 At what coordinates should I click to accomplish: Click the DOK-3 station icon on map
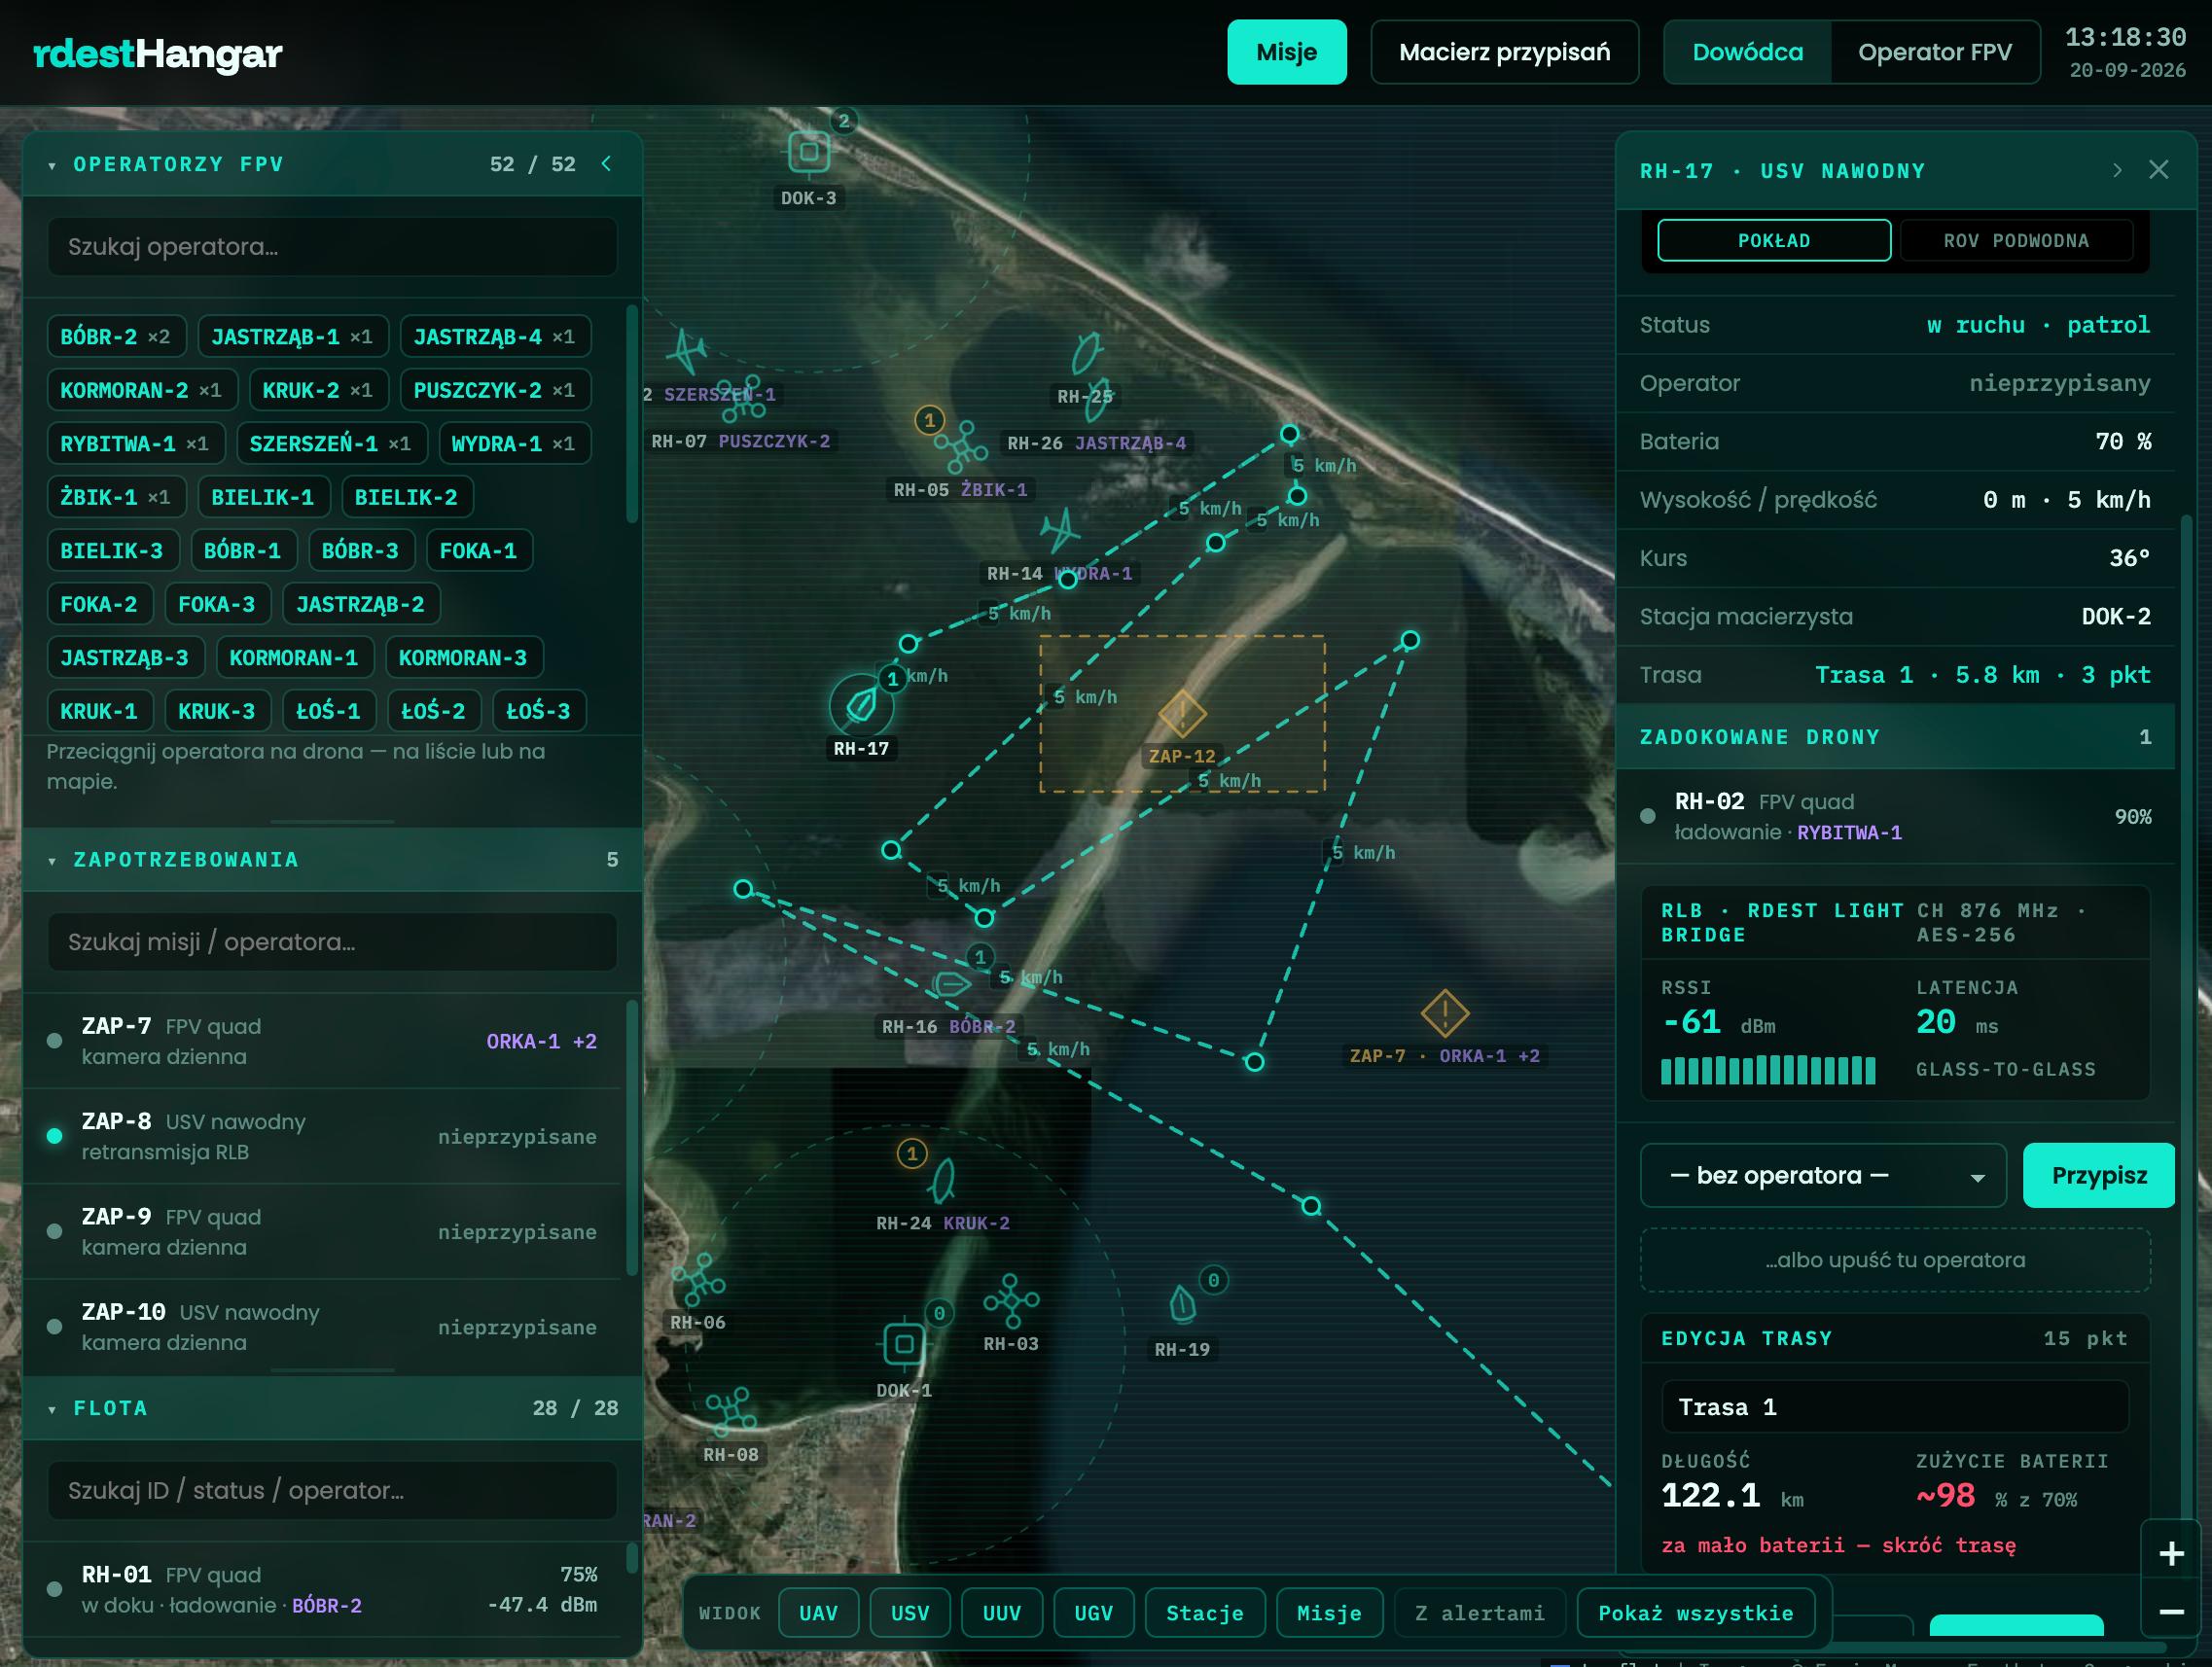pyautogui.click(x=808, y=152)
